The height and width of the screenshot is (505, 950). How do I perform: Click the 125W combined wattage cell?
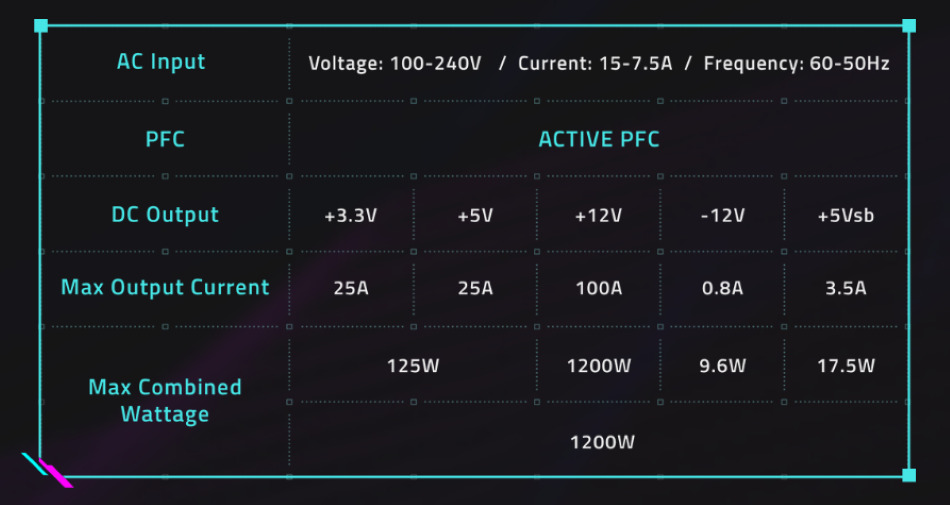(413, 365)
